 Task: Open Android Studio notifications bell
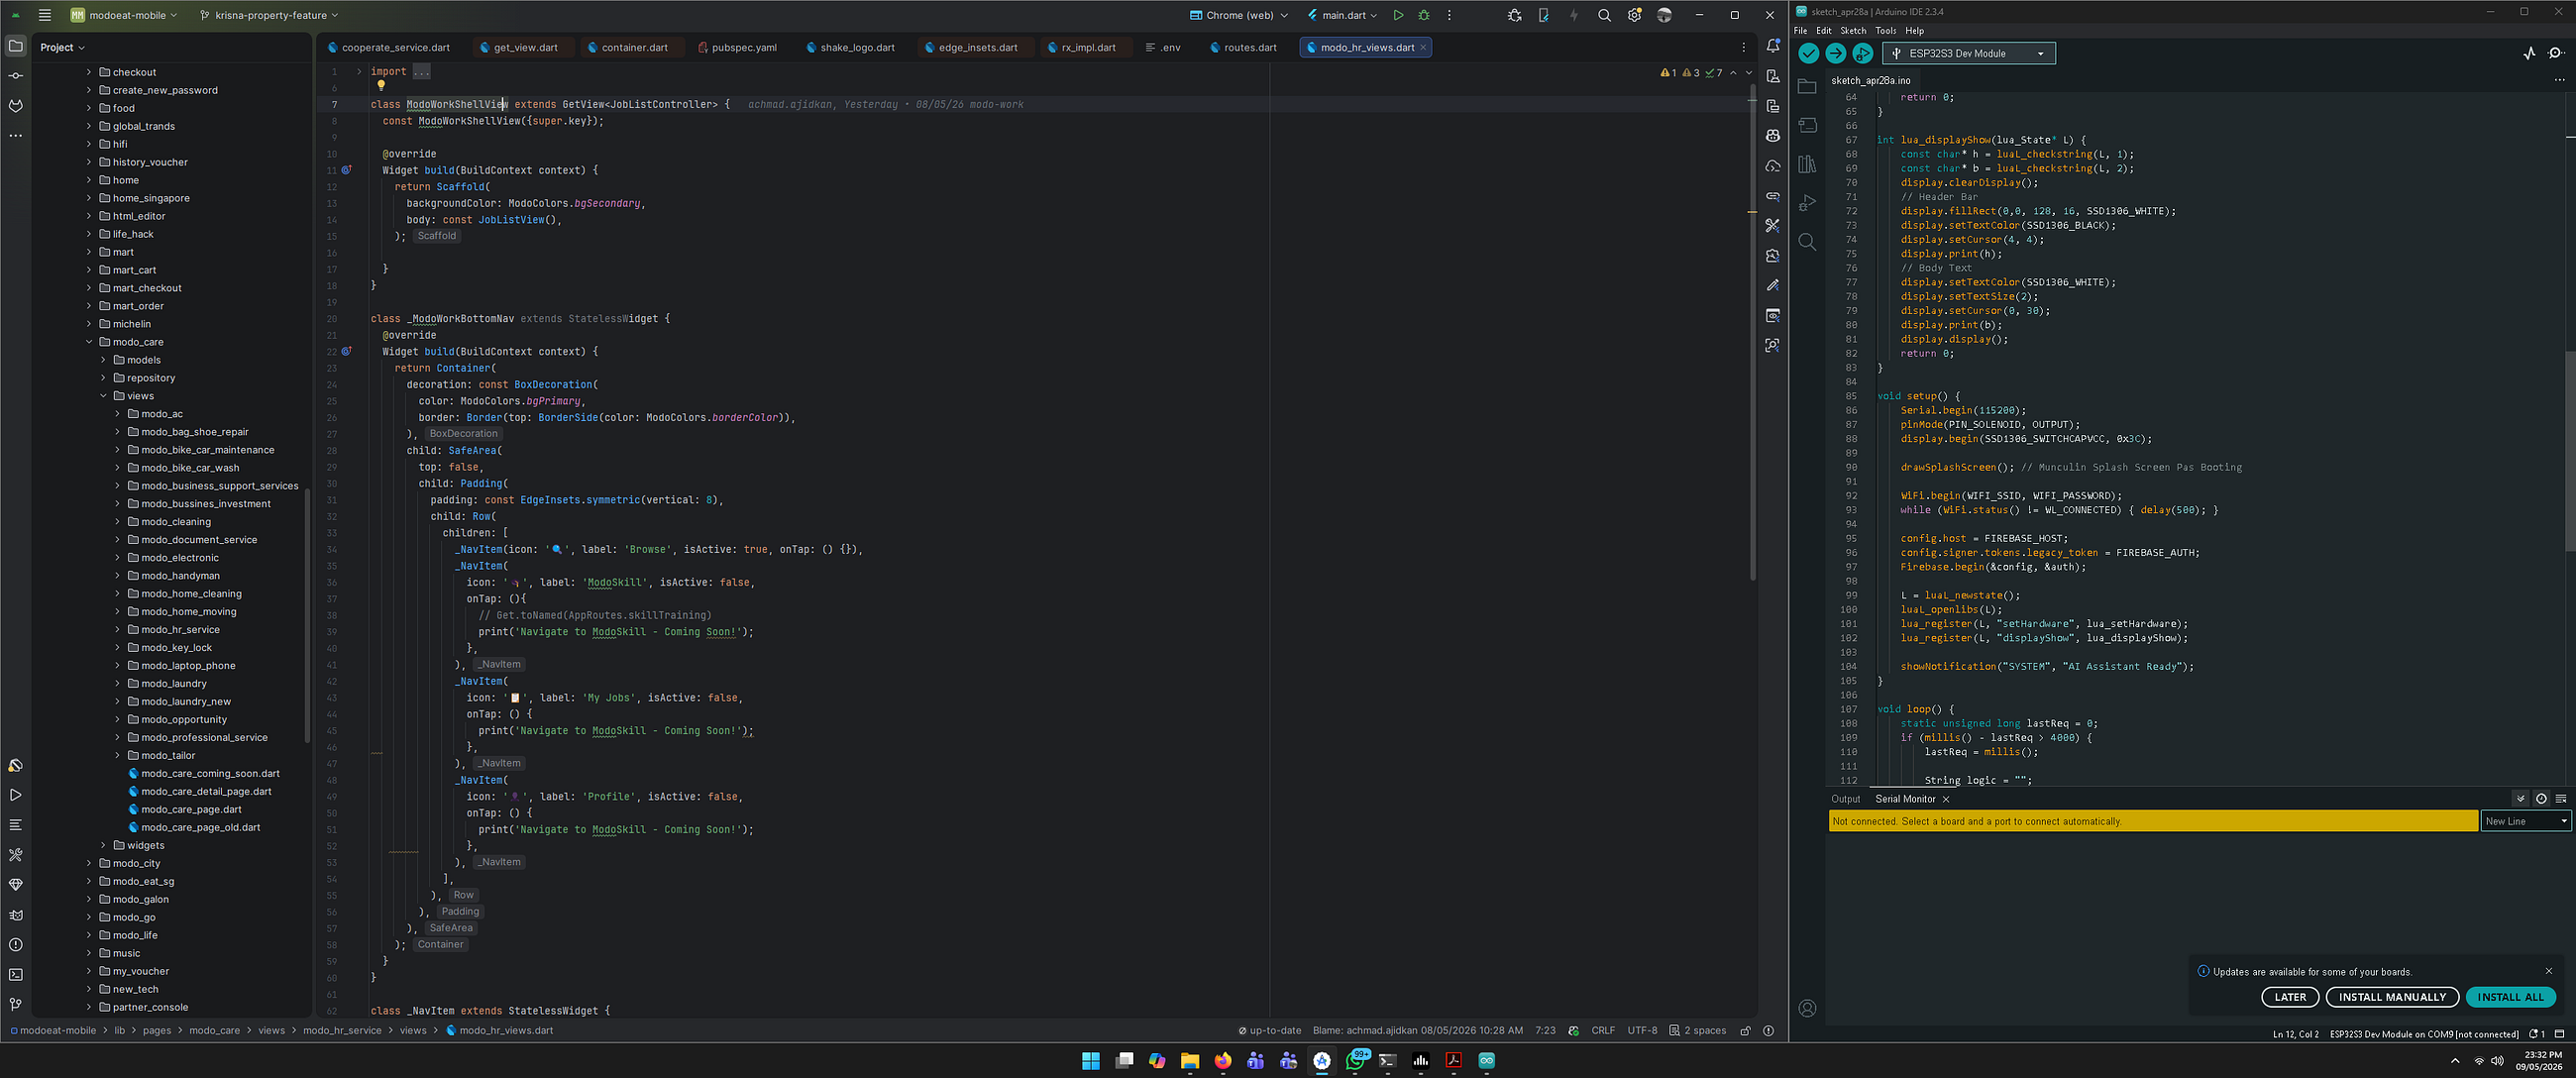coord(1773,46)
